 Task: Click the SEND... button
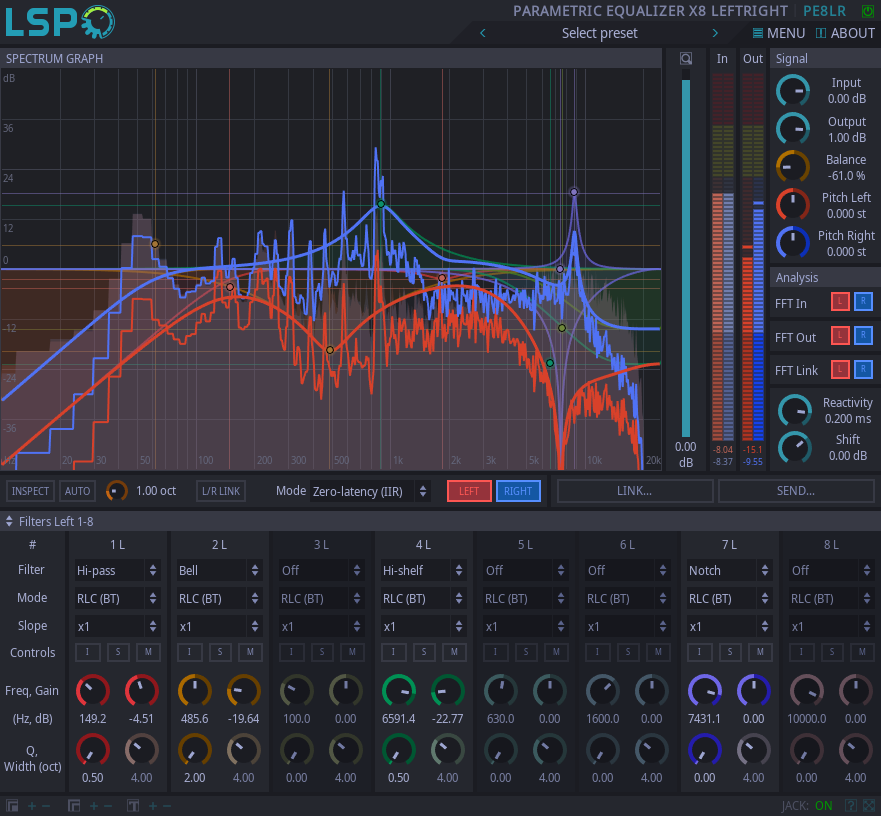795,491
